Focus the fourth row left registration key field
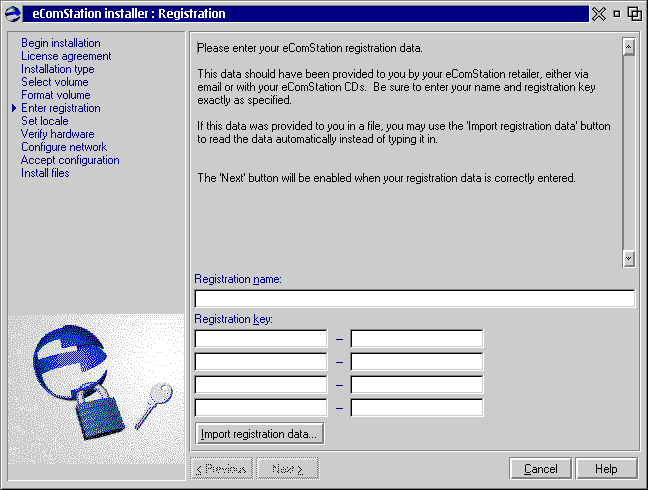Viewport: 648px width, 490px height. 261,408
